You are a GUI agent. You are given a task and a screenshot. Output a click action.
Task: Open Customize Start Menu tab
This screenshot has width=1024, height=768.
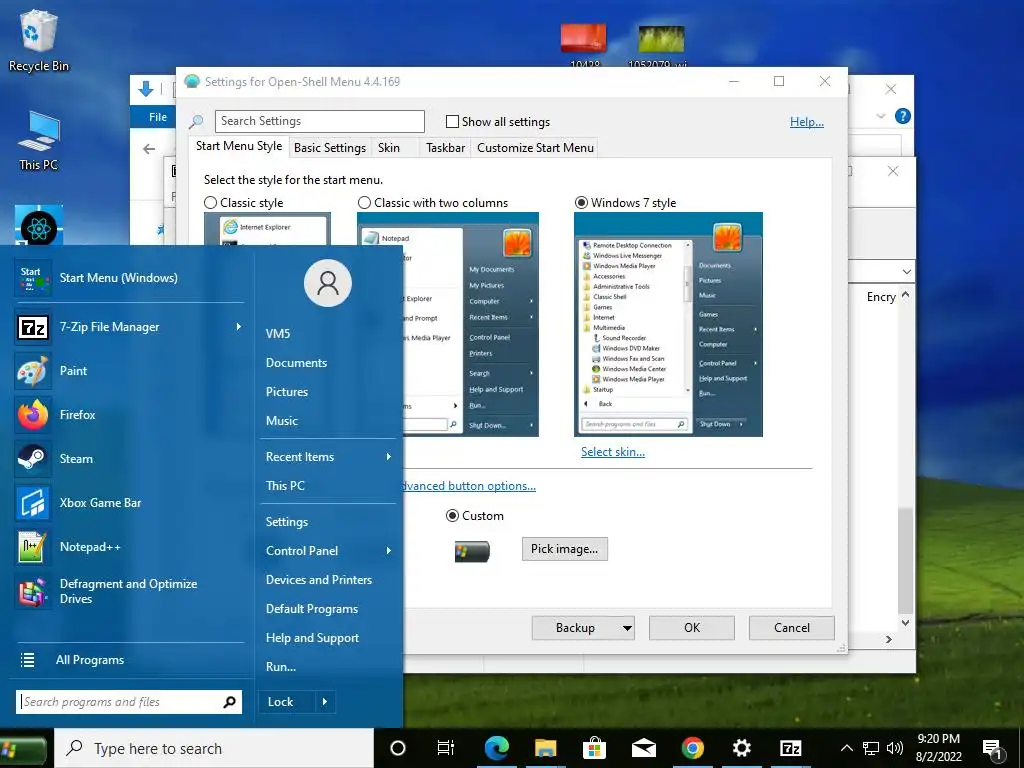[x=536, y=148]
